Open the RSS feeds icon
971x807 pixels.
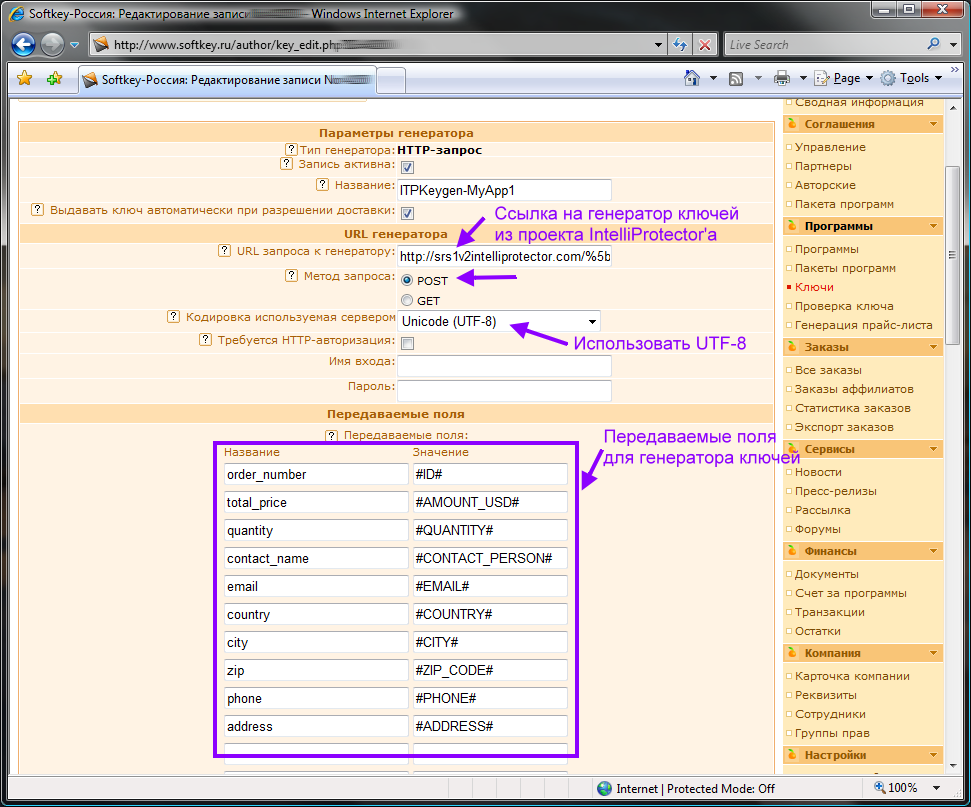pyautogui.click(x=736, y=79)
